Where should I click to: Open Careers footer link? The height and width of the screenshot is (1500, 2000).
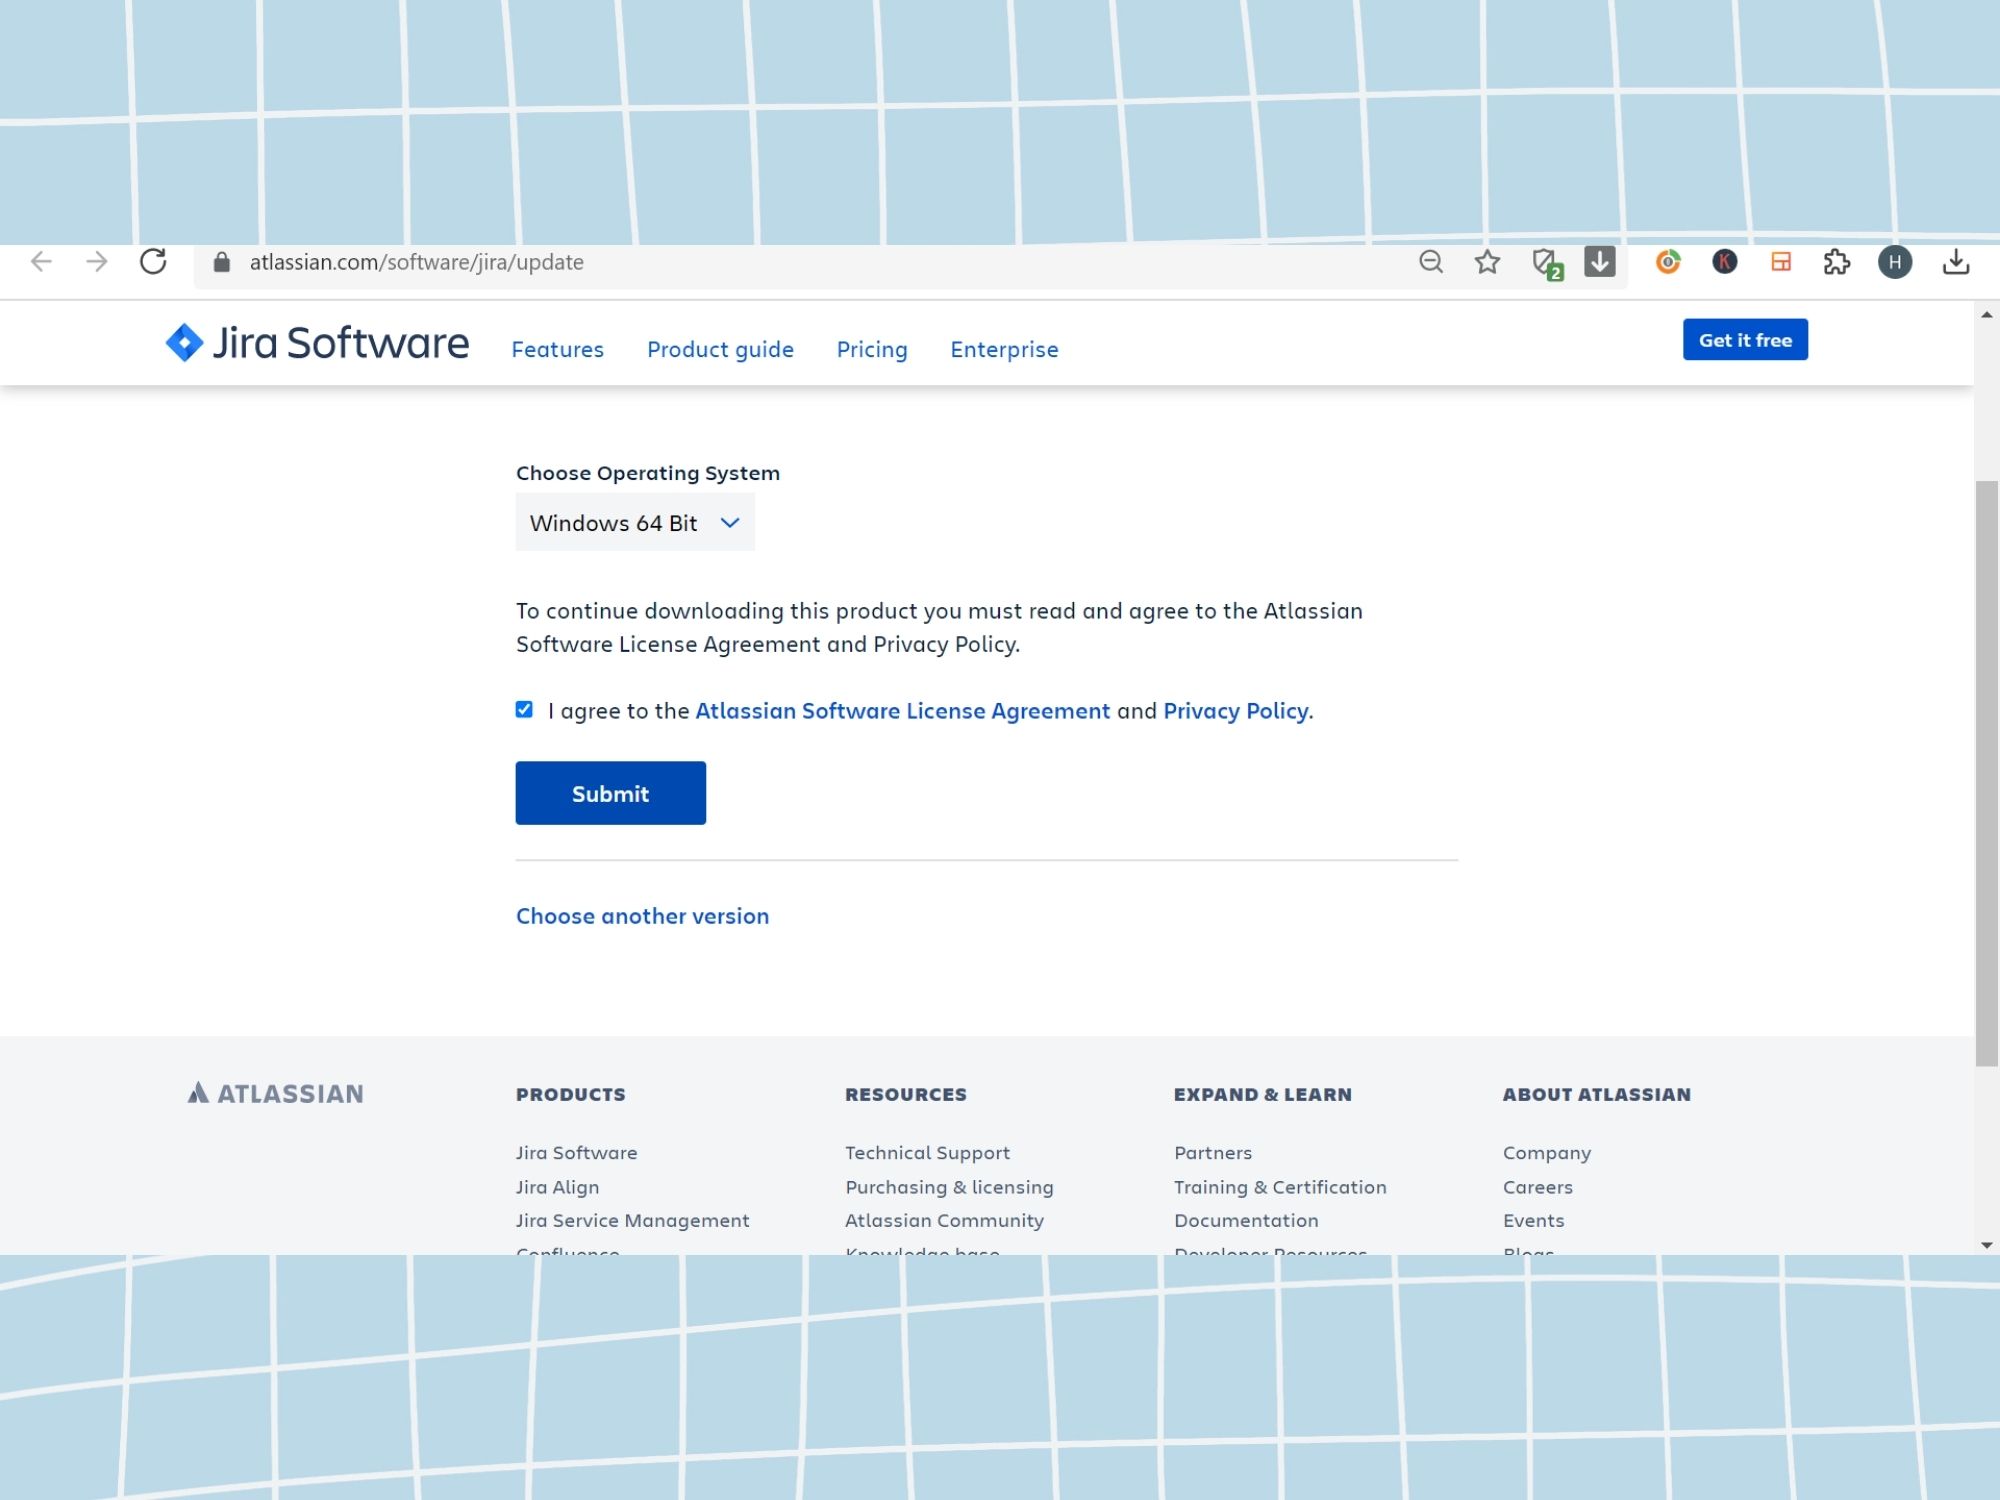pyautogui.click(x=1538, y=1187)
